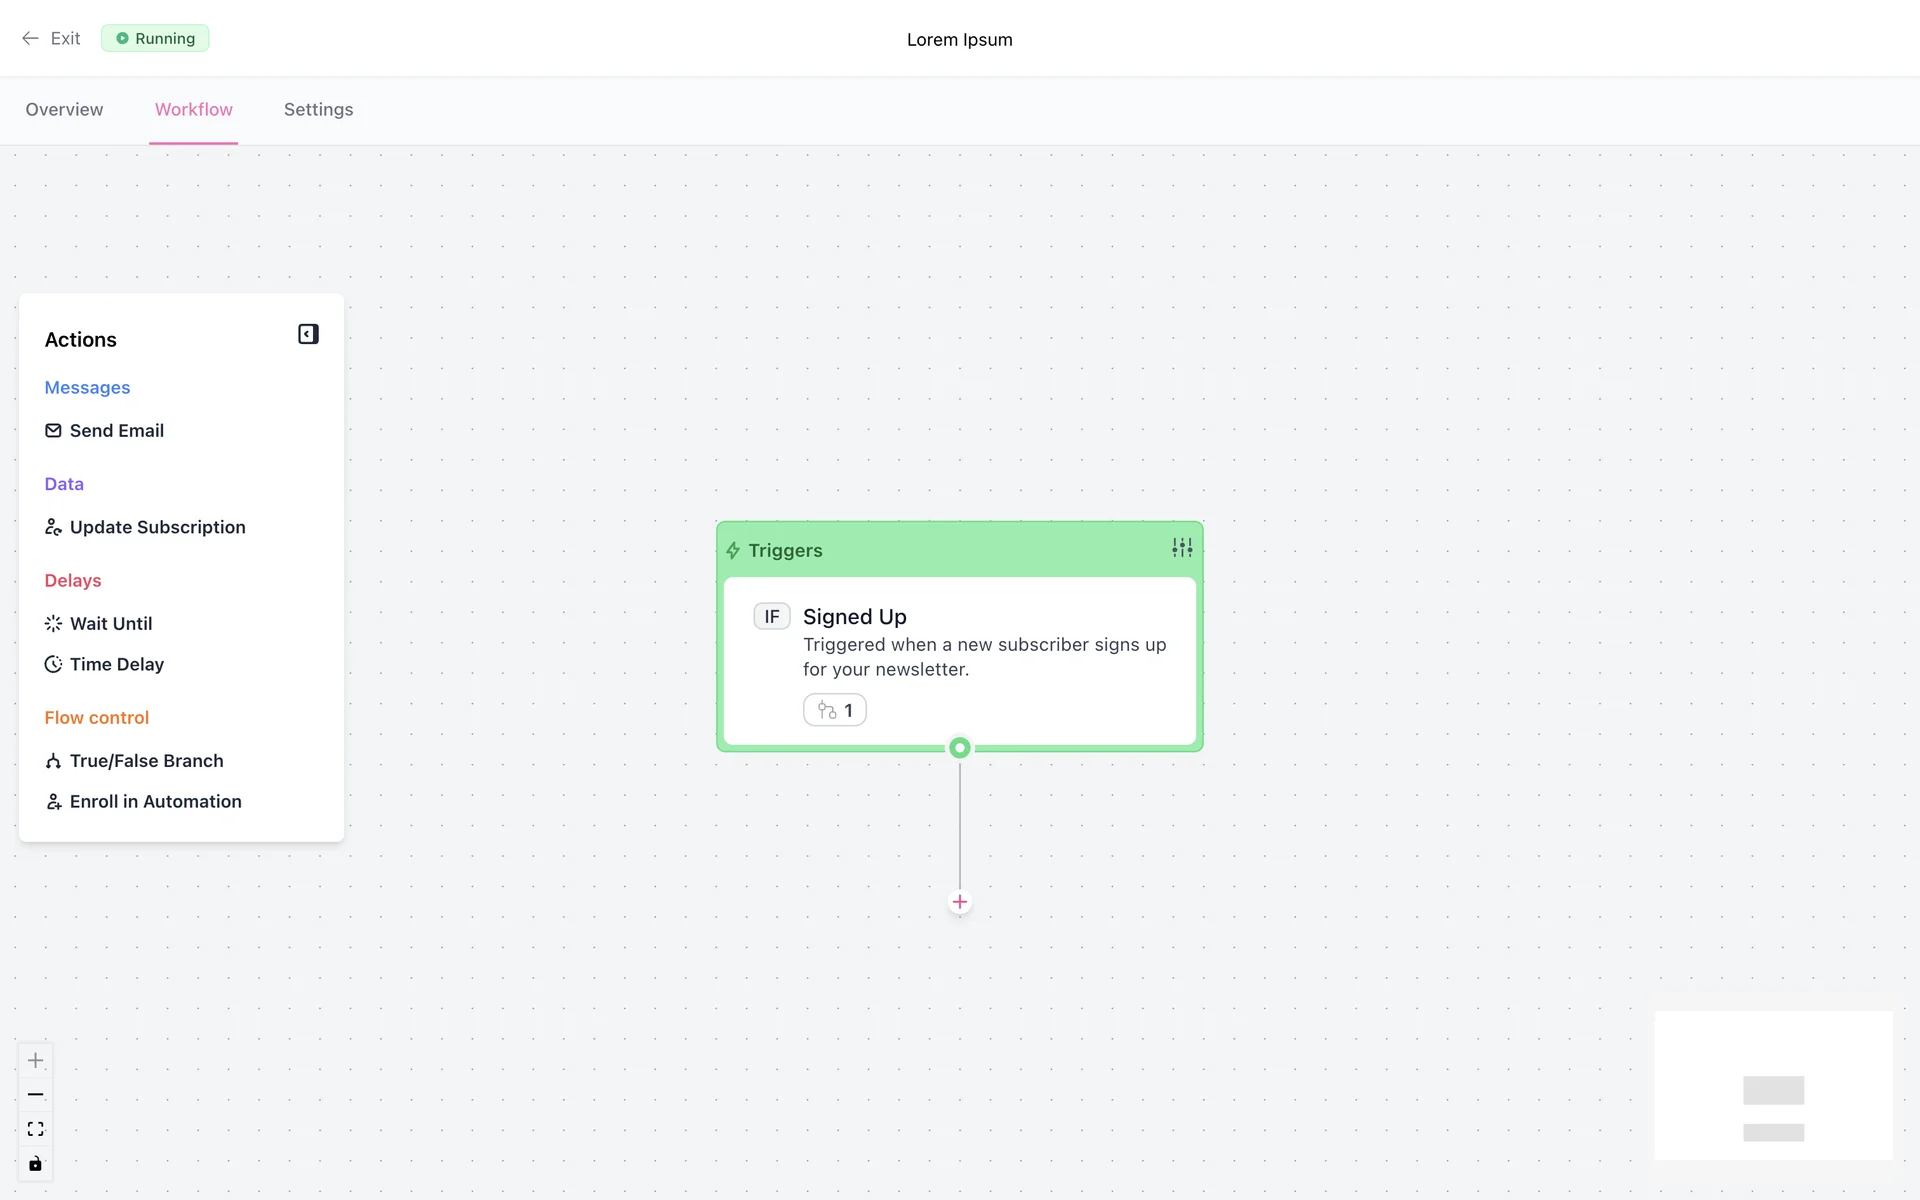
Task: Open the Settings tab
Action: pos(318,110)
